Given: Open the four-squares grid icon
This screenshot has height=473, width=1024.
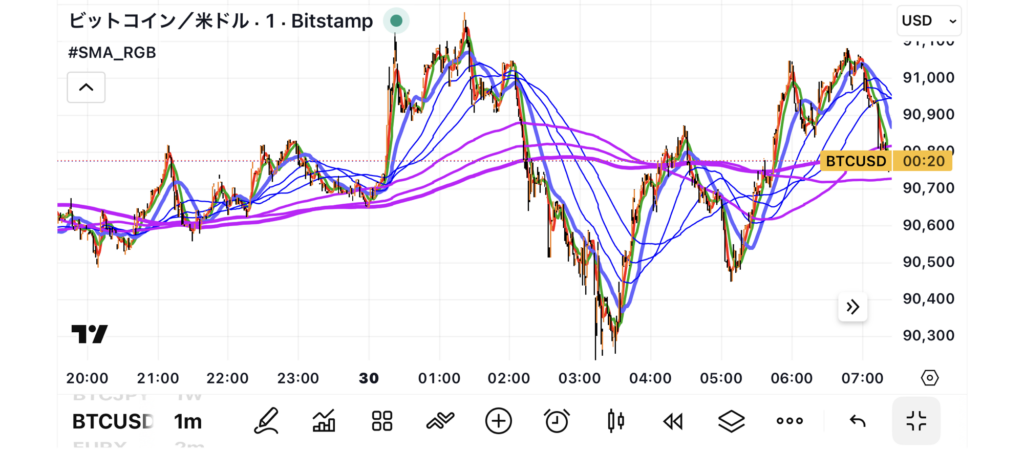Looking at the screenshot, I should tap(381, 421).
